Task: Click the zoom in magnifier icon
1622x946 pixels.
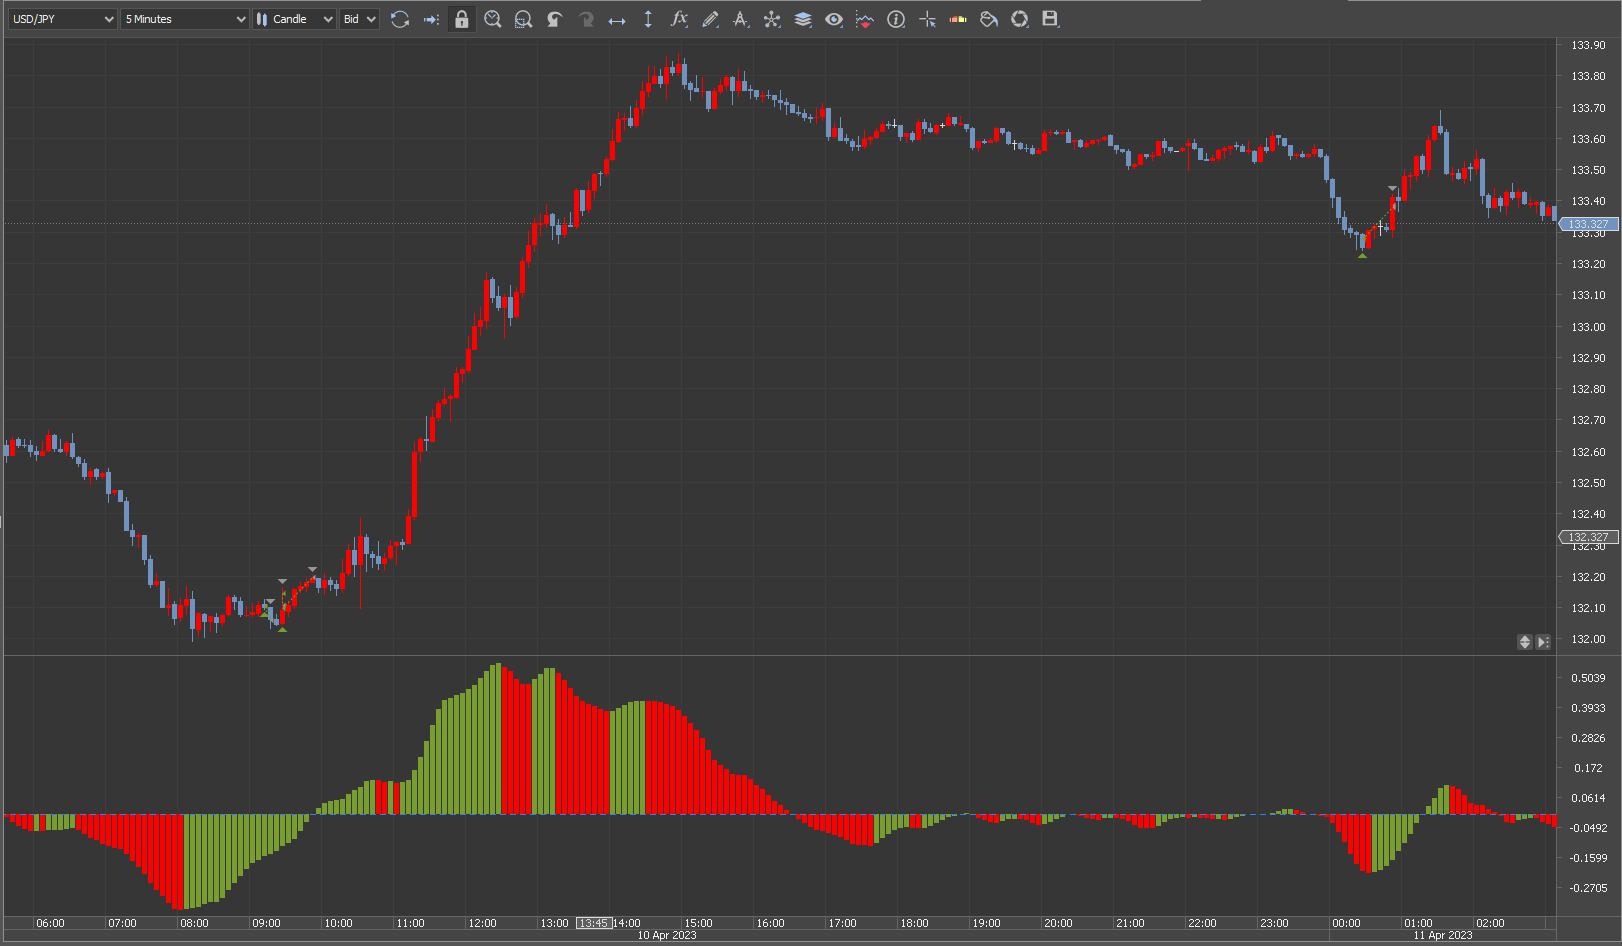Action: click(492, 19)
